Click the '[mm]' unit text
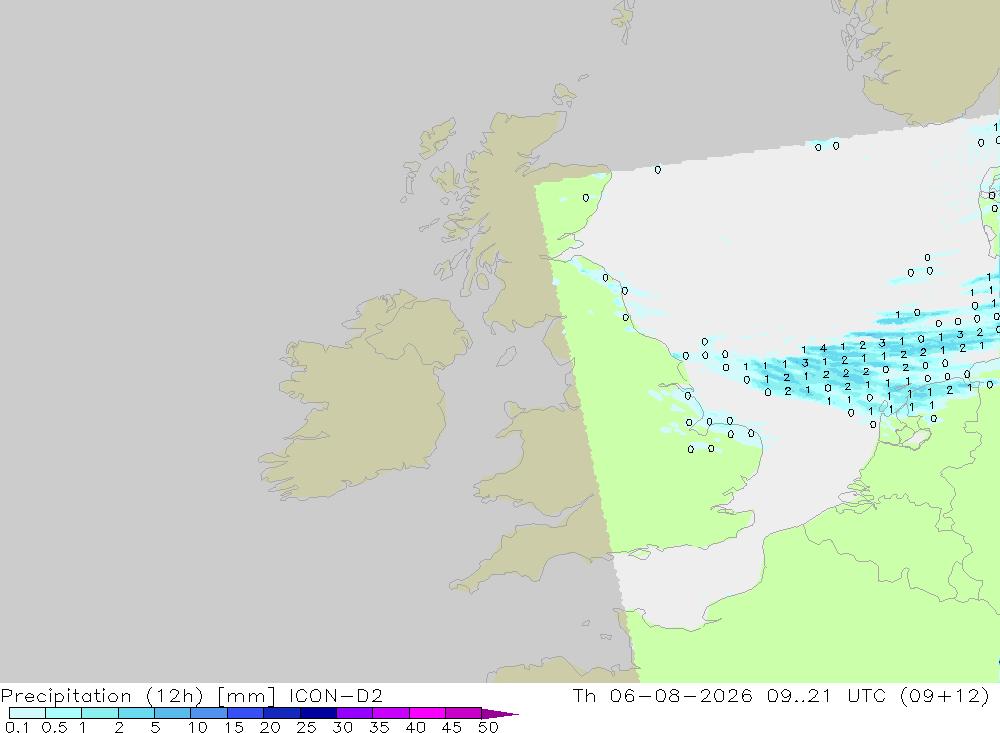 click(x=246, y=696)
